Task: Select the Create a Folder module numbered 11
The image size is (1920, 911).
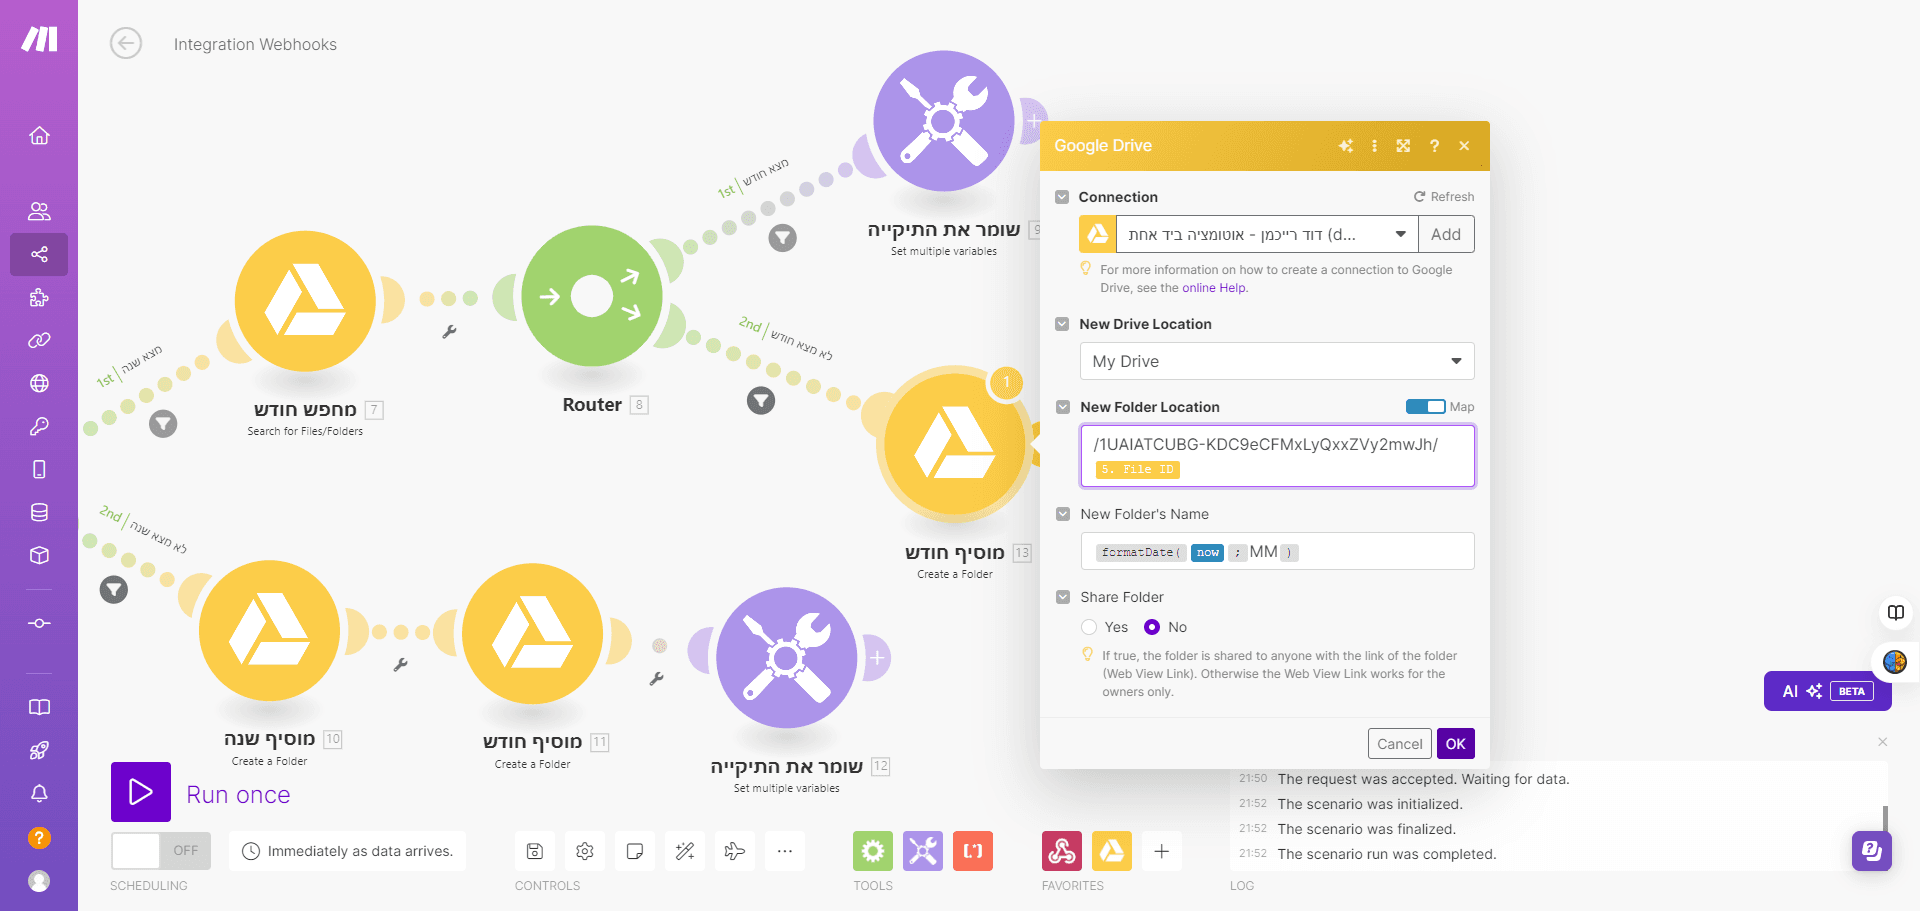Action: [533, 634]
